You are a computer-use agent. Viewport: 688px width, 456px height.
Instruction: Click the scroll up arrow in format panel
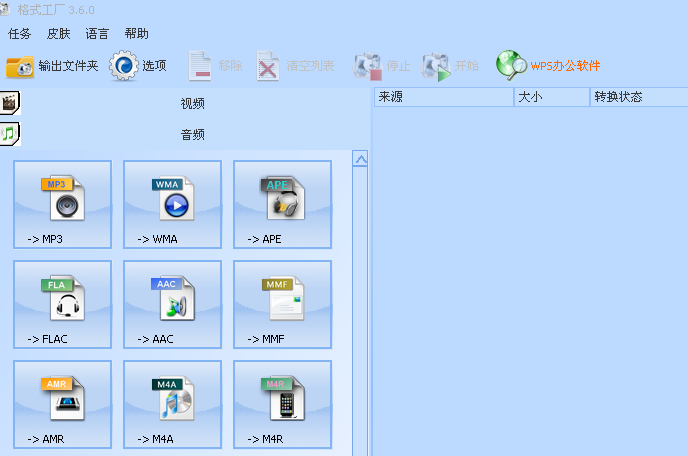361,159
